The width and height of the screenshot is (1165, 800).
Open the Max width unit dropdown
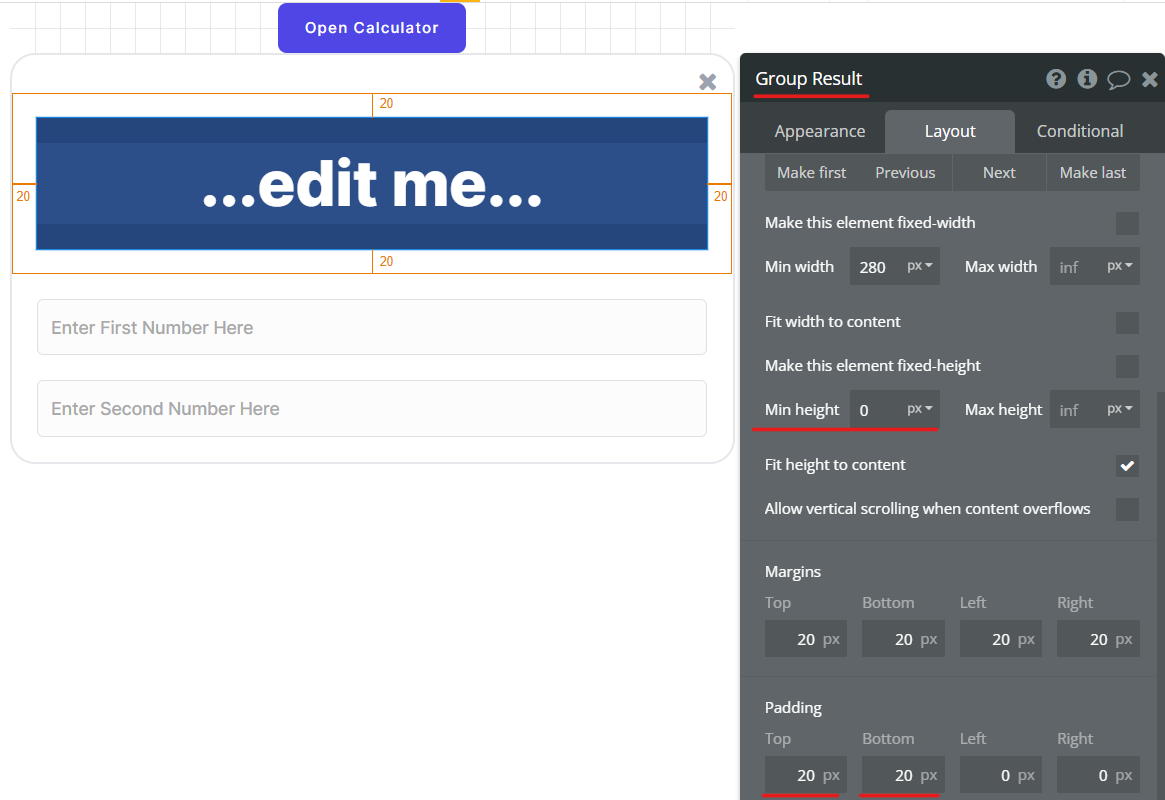(1120, 267)
